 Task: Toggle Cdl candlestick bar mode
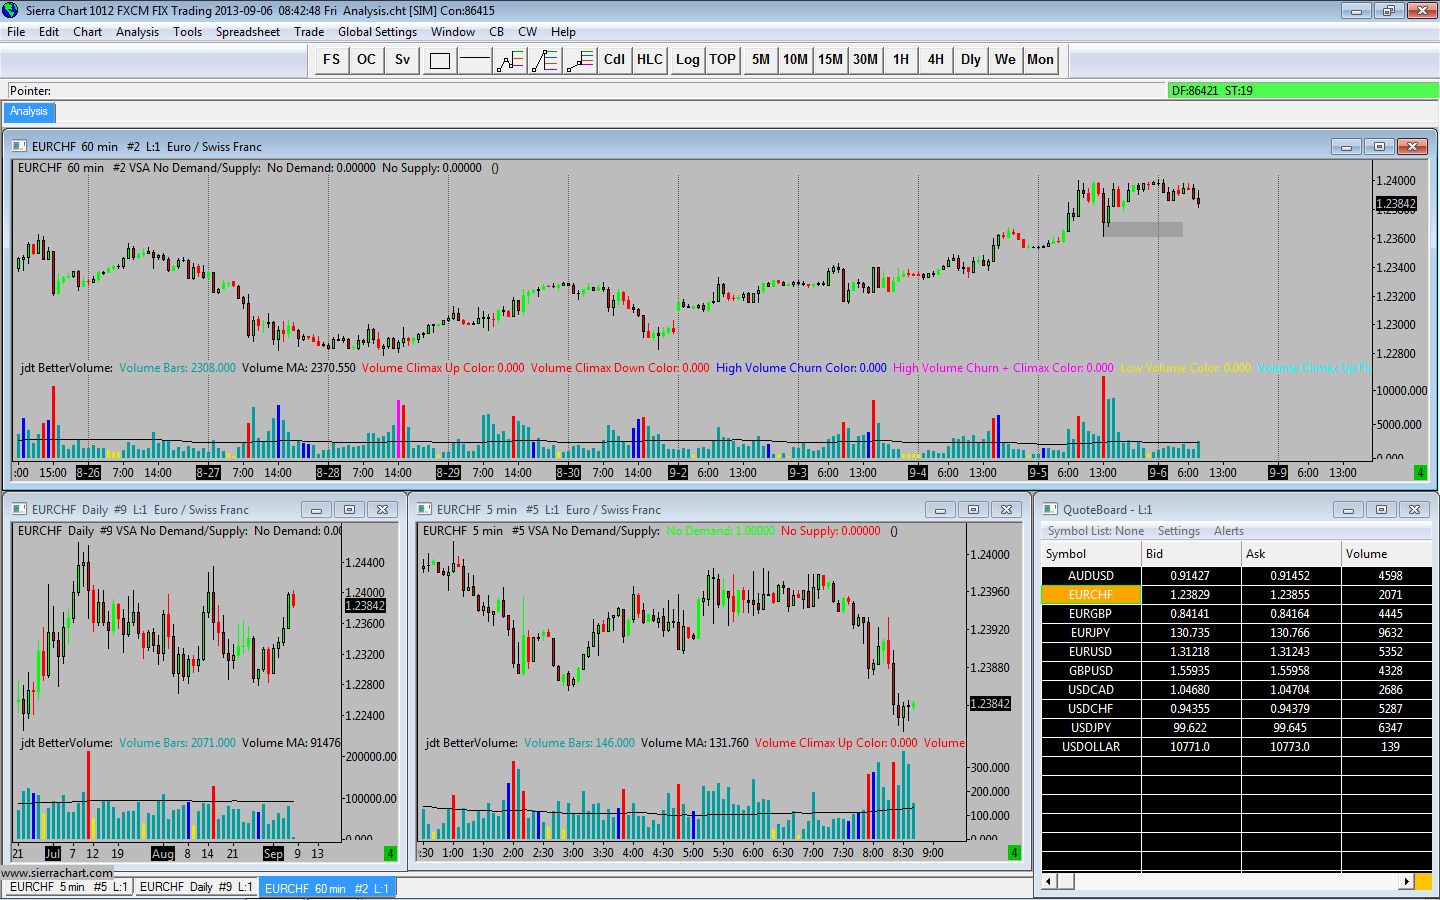pyautogui.click(x=614, y=60)
